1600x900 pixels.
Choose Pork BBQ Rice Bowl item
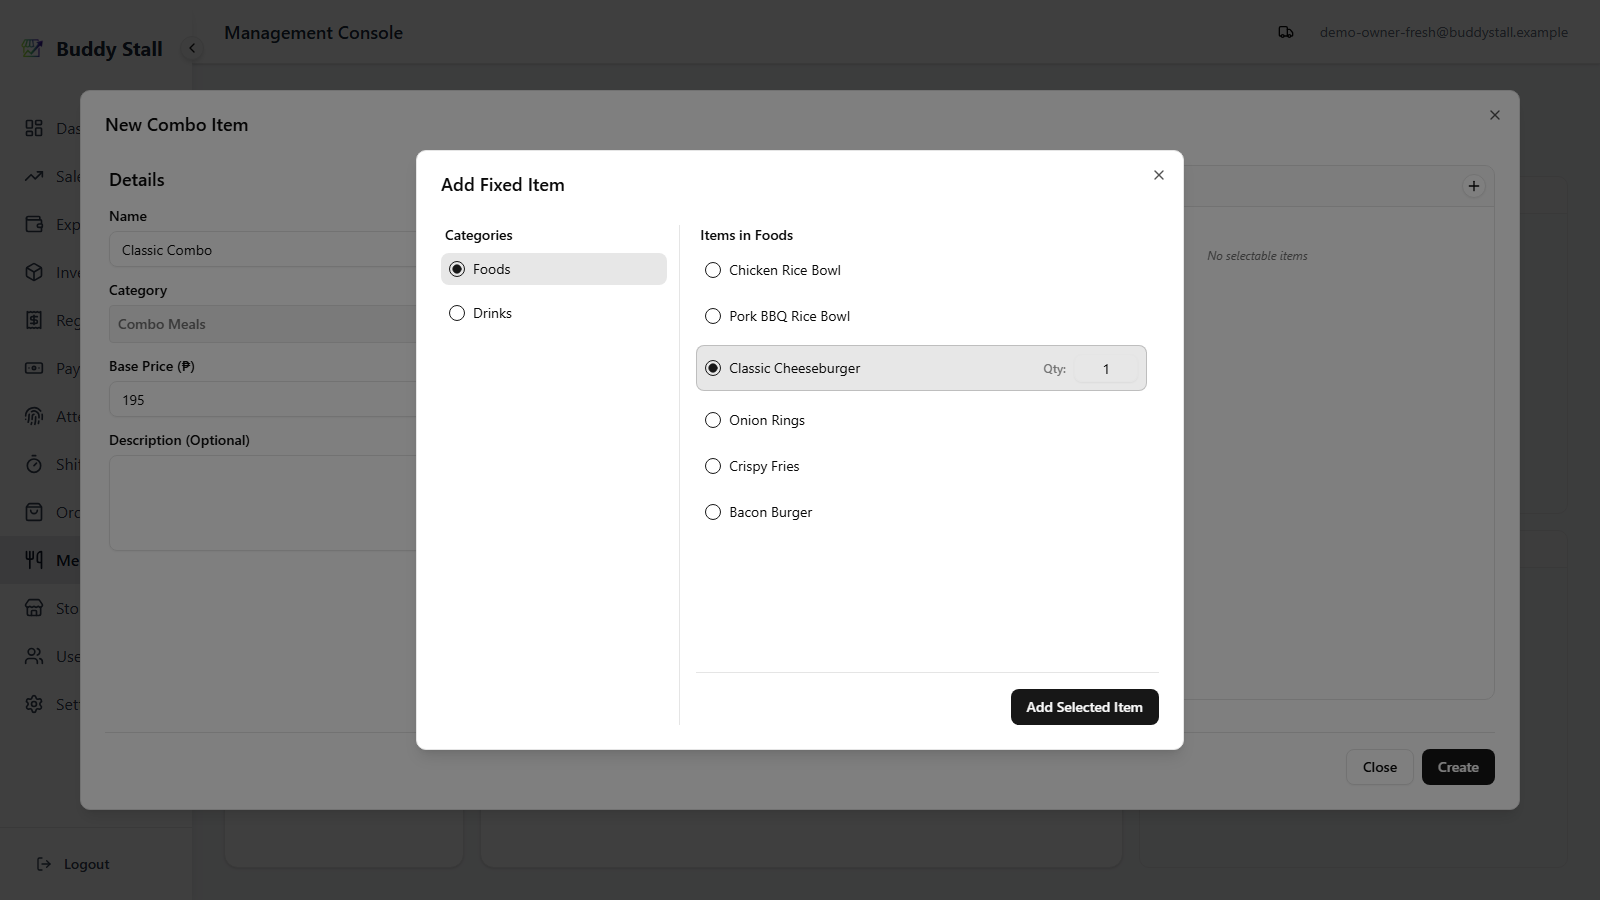point(713,316)
